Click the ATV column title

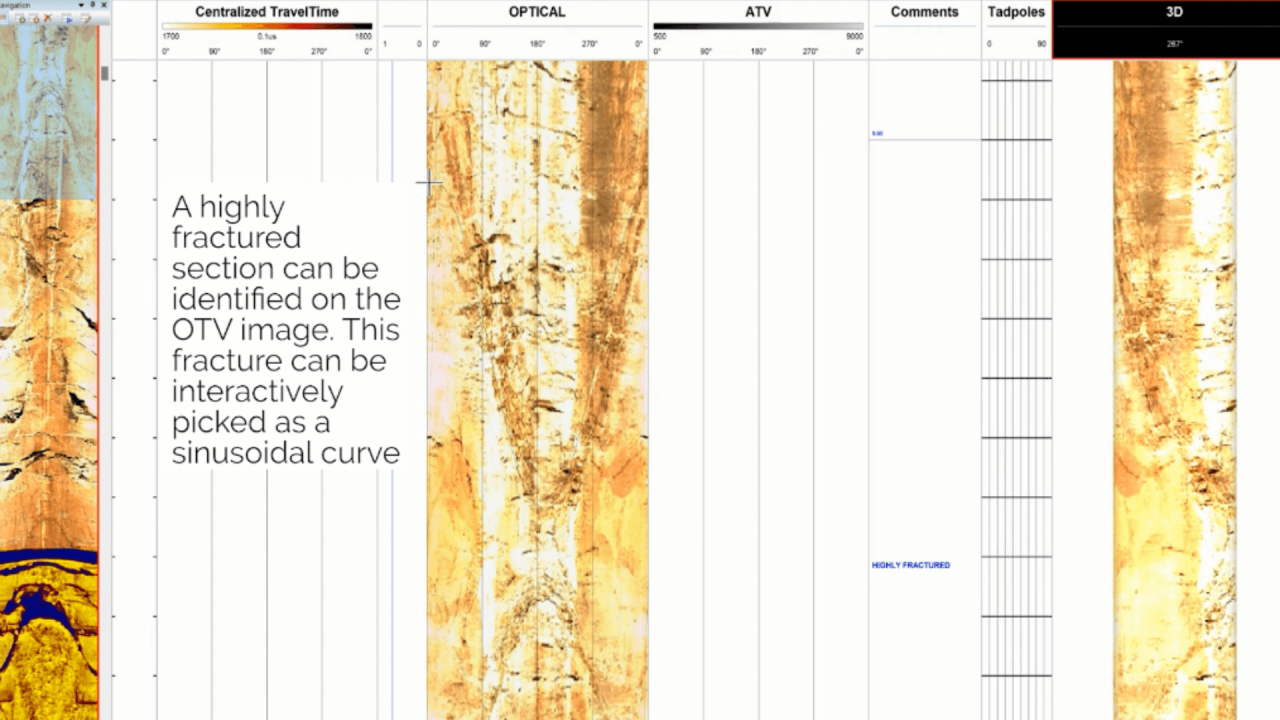click(758, 12)
